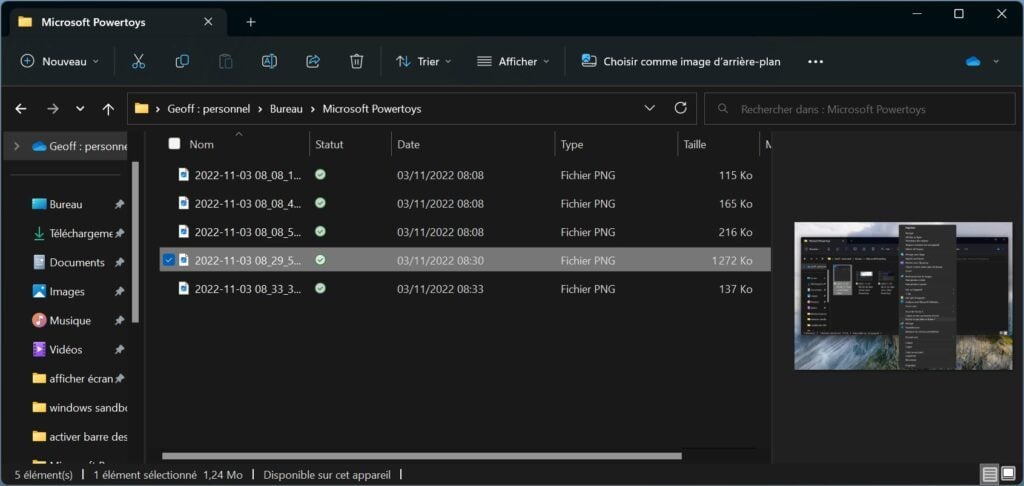The image size is (1024, 486).
Task: Close the Microsoft Powertoys tab
Action: [208, 22]
